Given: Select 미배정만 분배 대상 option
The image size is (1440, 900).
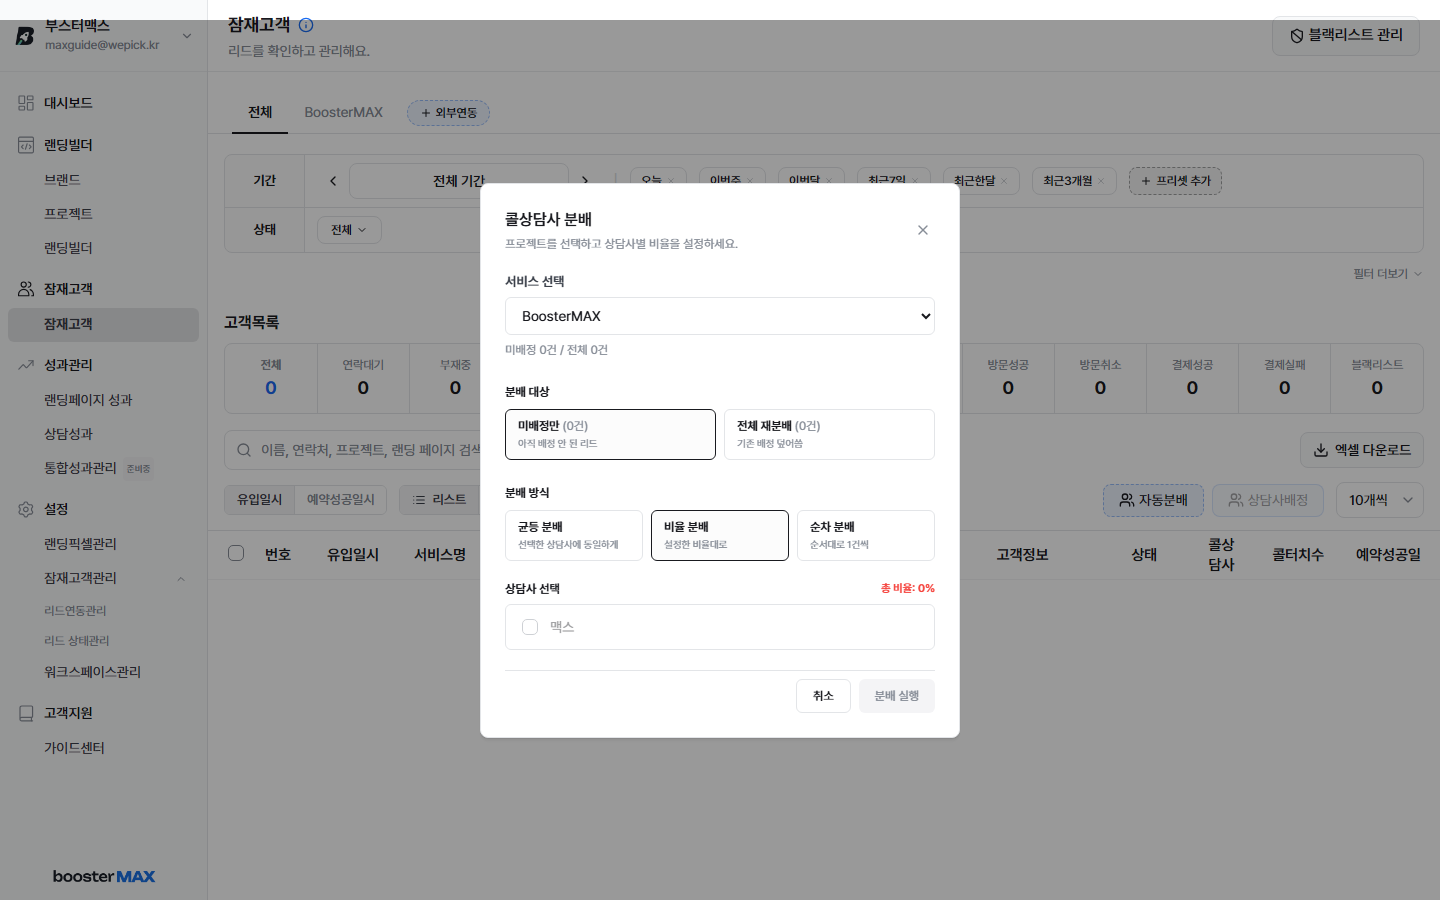Looking at the screenshot, I should click(610, 434).
